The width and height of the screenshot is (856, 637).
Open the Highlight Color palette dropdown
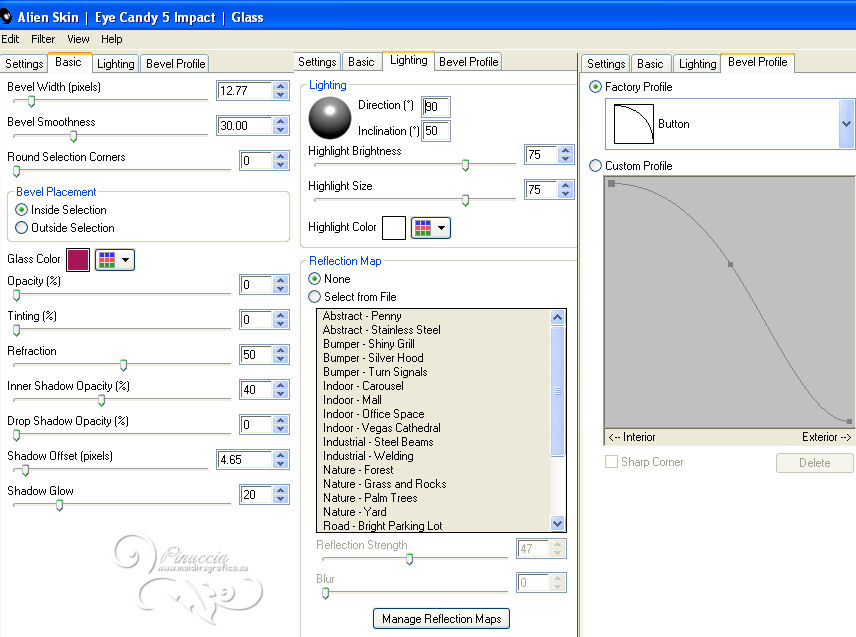[431, 228]
